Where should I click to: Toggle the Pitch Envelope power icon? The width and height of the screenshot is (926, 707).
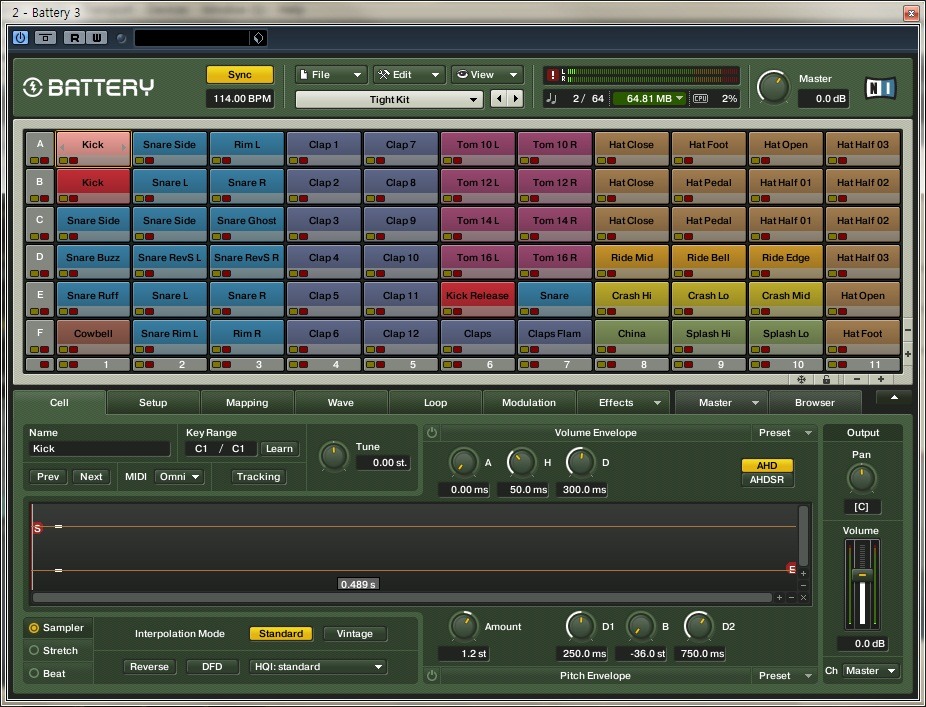(x=432, y=675)
